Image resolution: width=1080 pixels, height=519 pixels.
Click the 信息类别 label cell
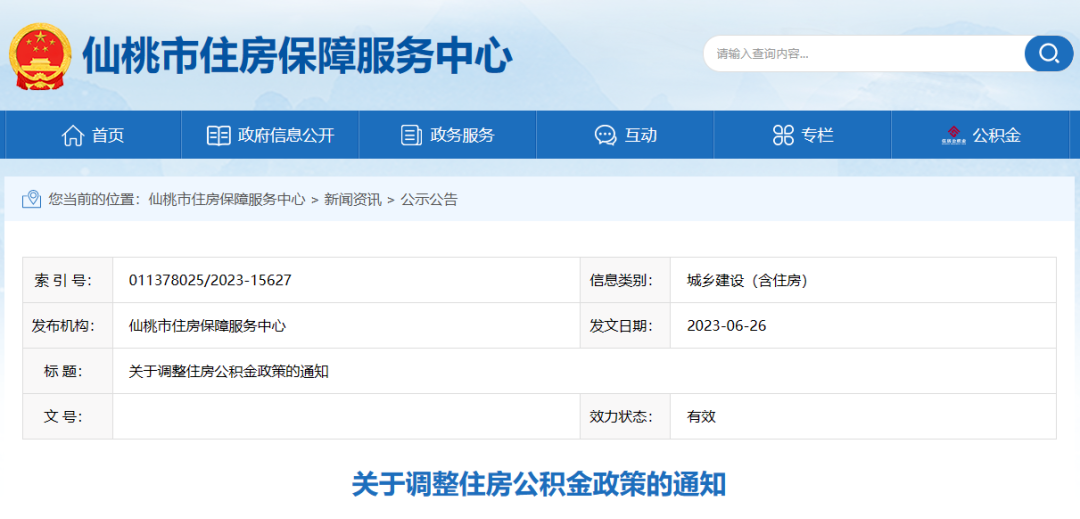pyautogui.click(x=625, y=280)
